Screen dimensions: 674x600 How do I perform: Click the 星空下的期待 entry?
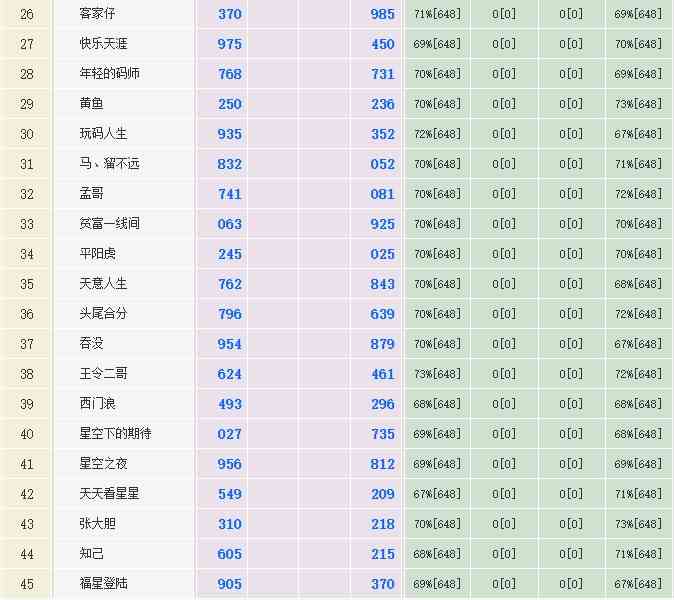point(116,434)
